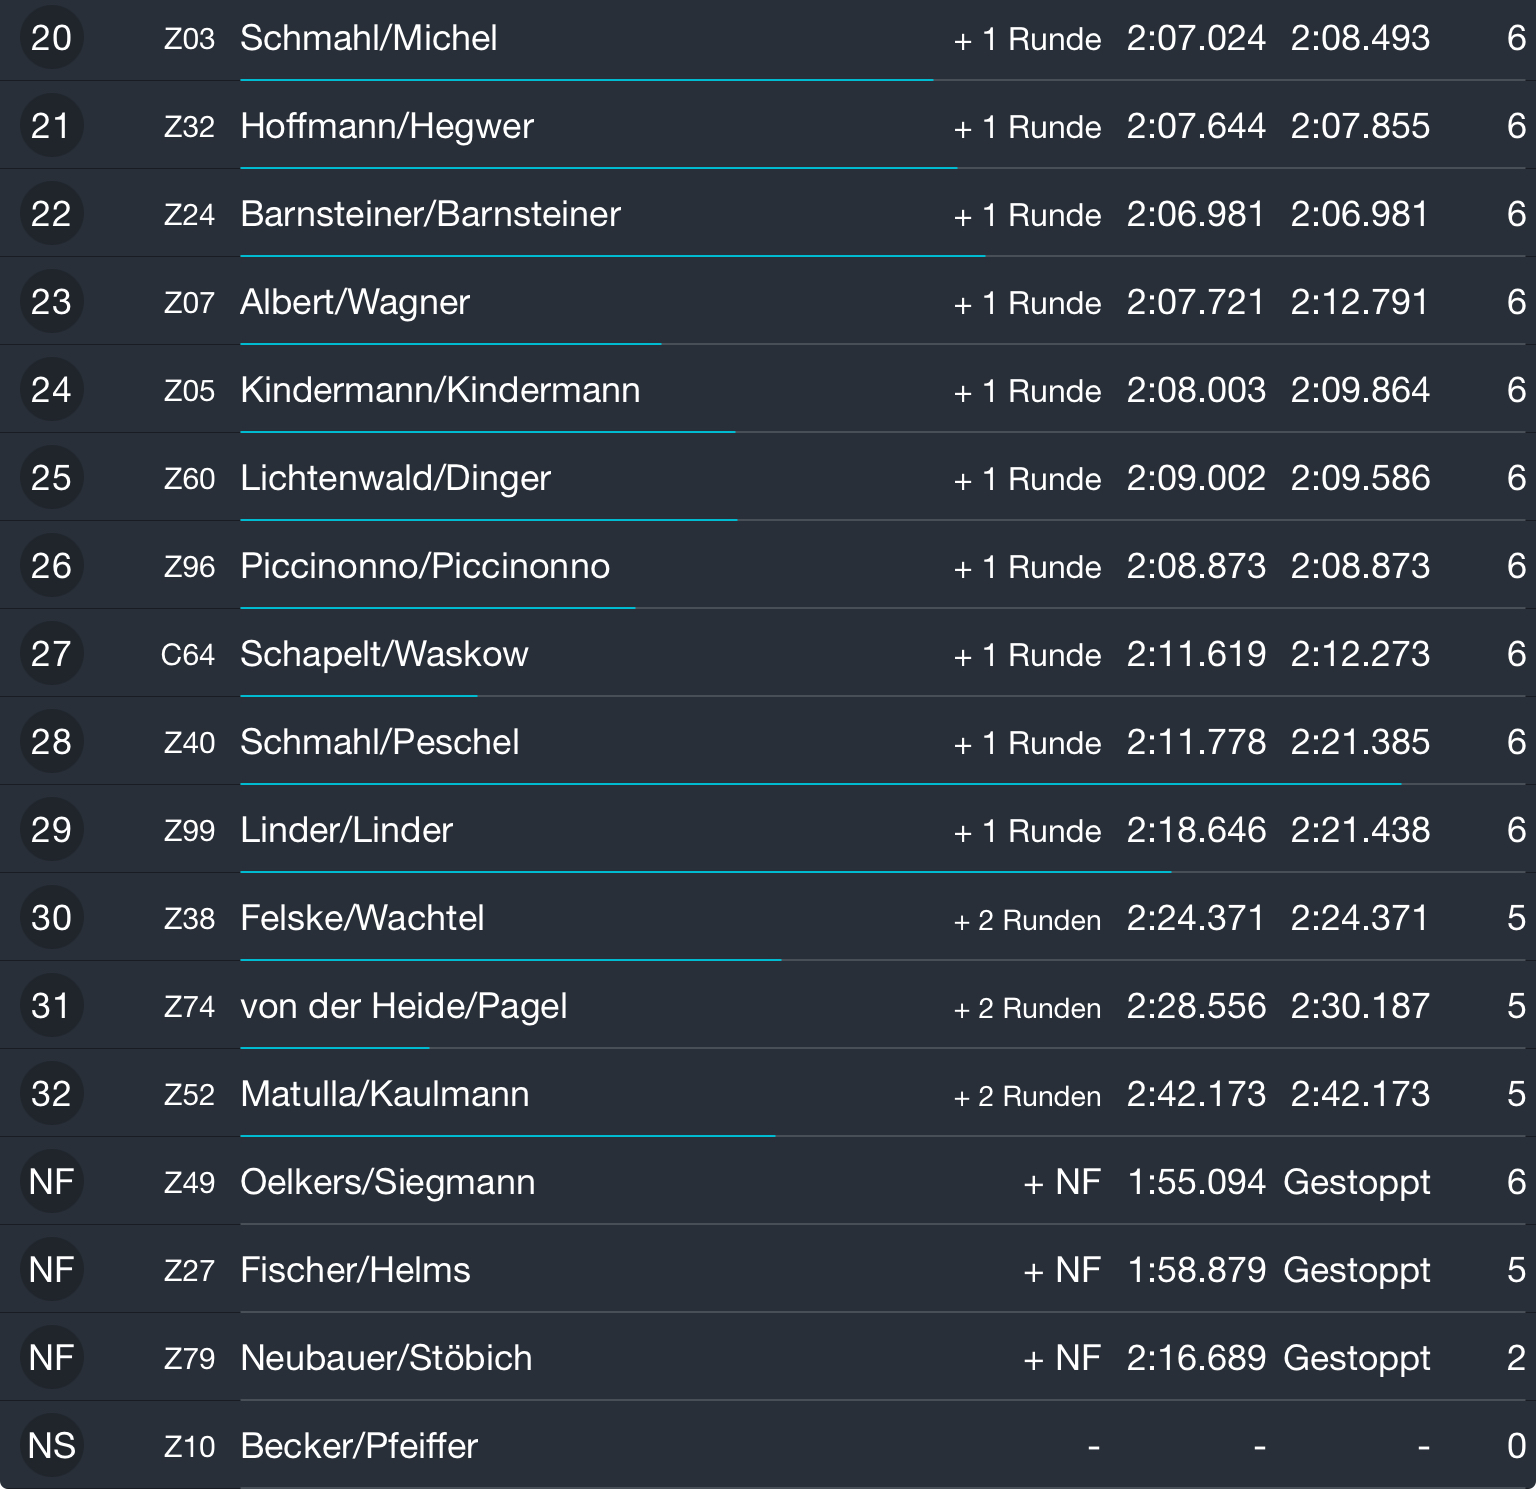The image size is (1536, 1489).
Task: Select start number C64 for Schapelt/Waskow
Action: pos(188,655)
